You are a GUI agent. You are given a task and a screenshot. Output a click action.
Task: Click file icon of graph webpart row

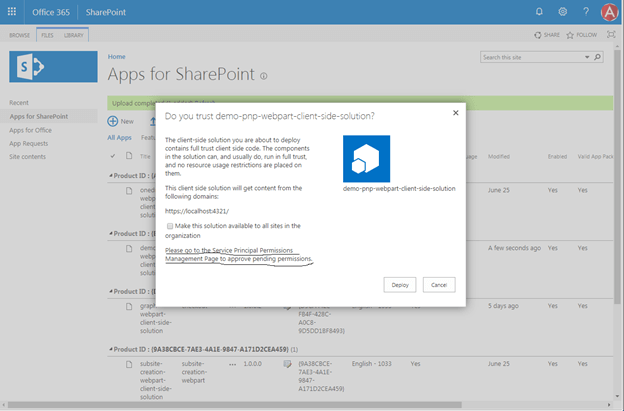pos(129,306)
